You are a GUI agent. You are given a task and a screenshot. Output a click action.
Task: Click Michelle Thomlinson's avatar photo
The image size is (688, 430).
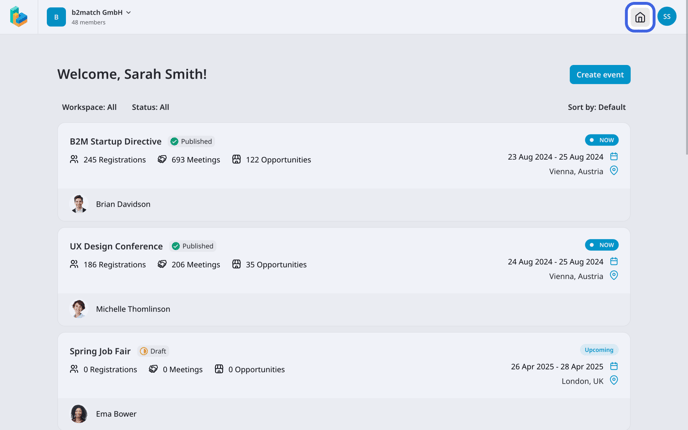79,309
